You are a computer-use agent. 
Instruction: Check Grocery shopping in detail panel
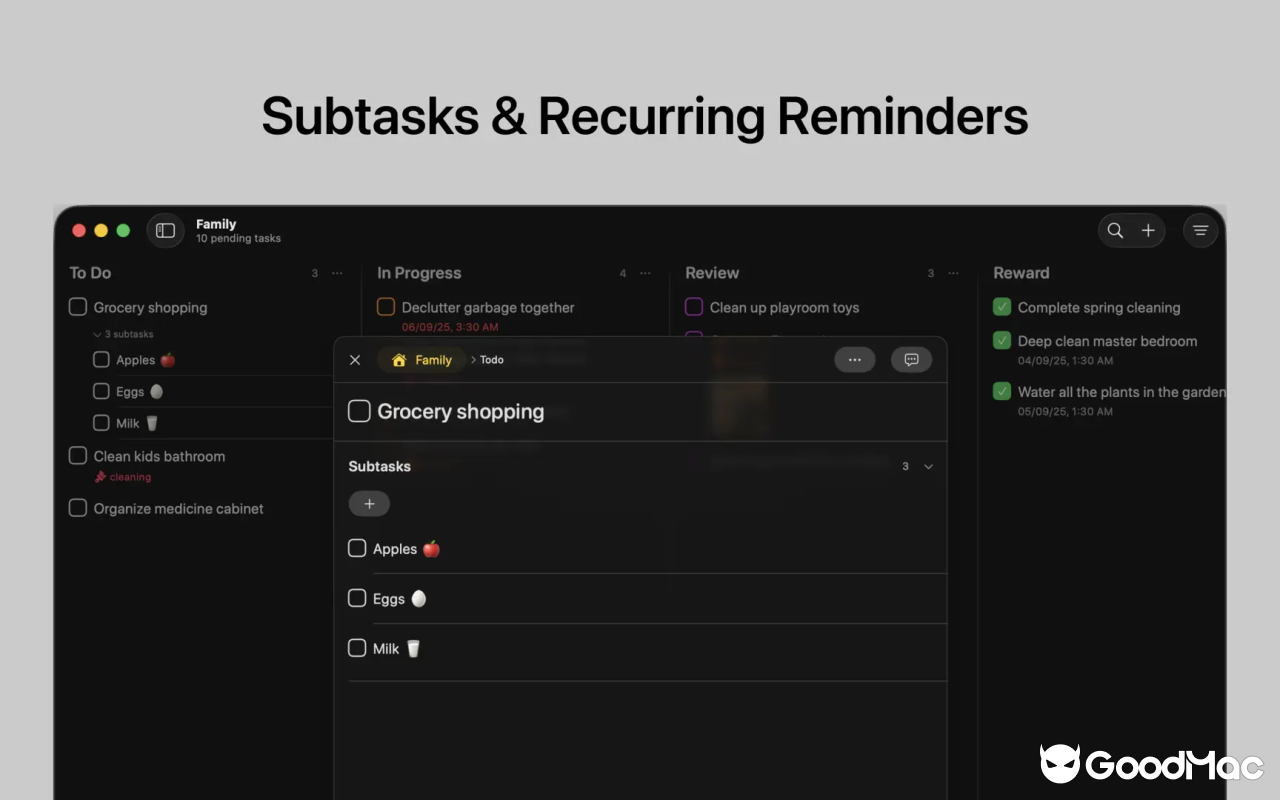point(359,411)
